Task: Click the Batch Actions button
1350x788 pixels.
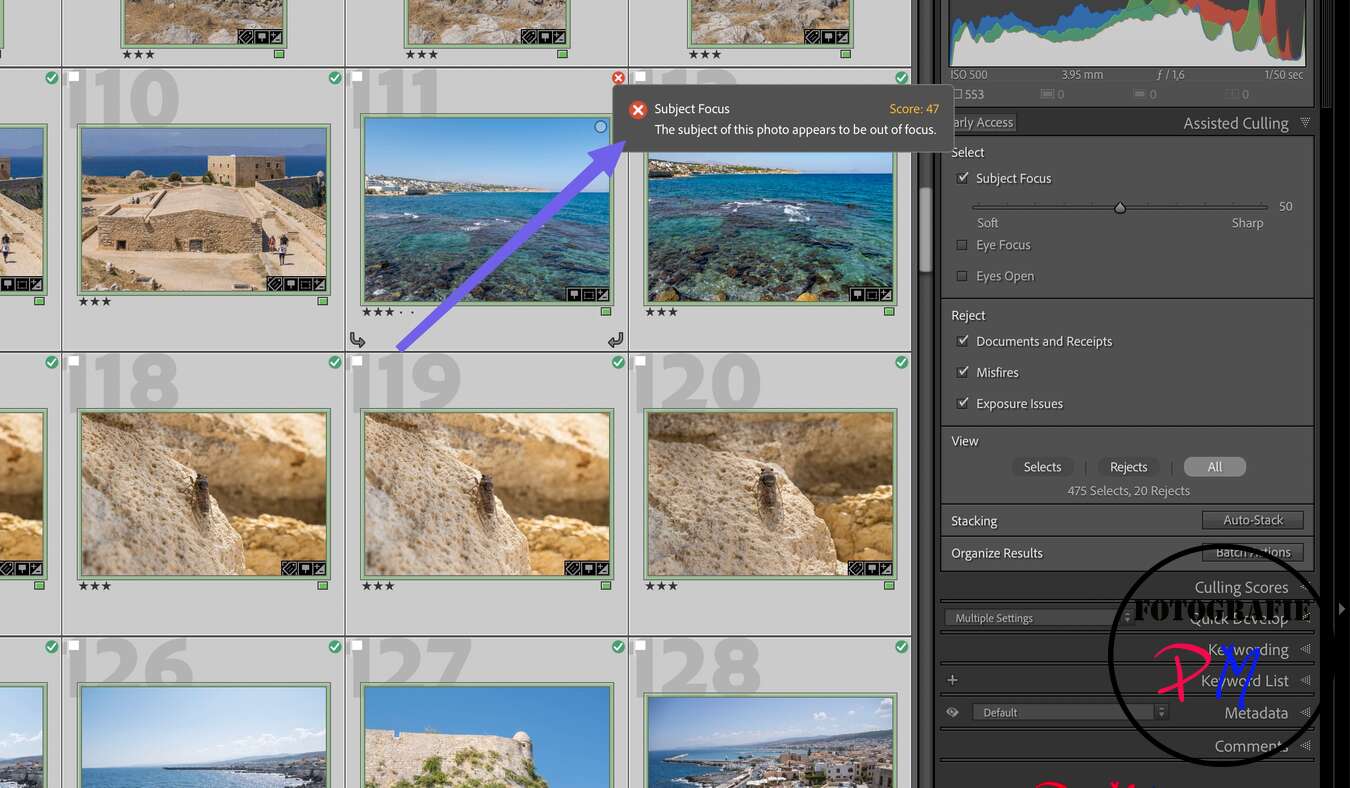Action: click(1253, 552)
